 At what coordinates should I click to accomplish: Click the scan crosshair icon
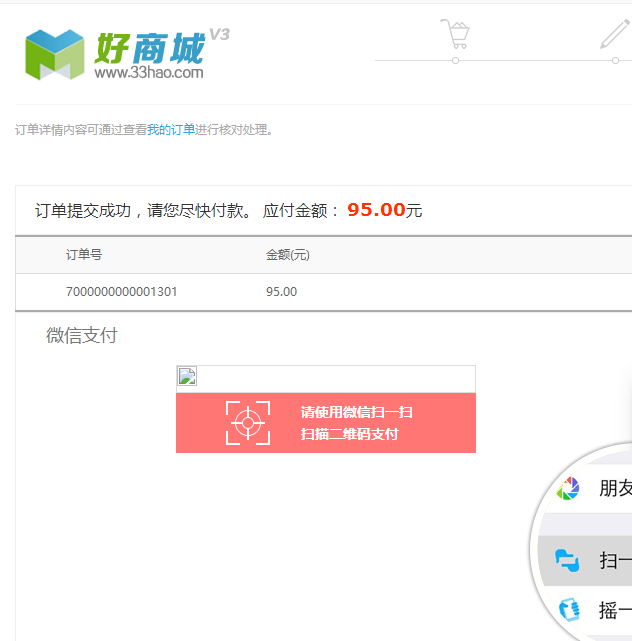tap(248, 423)
